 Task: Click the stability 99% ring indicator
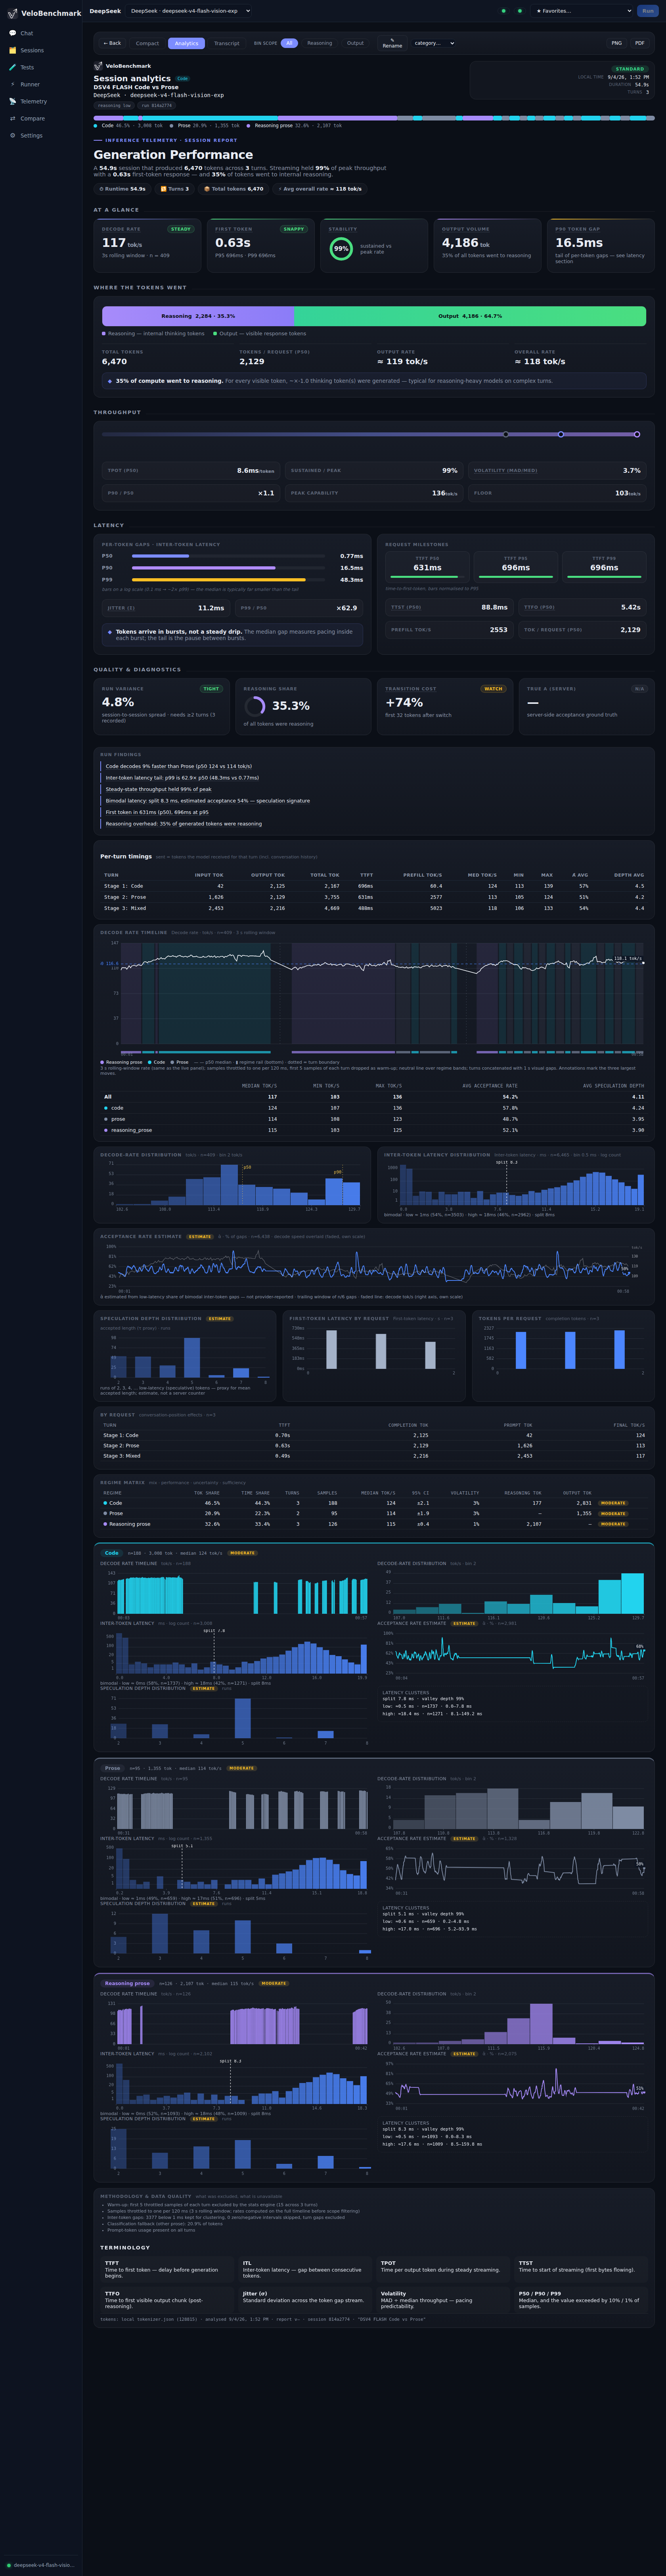[x=341, y=248]
